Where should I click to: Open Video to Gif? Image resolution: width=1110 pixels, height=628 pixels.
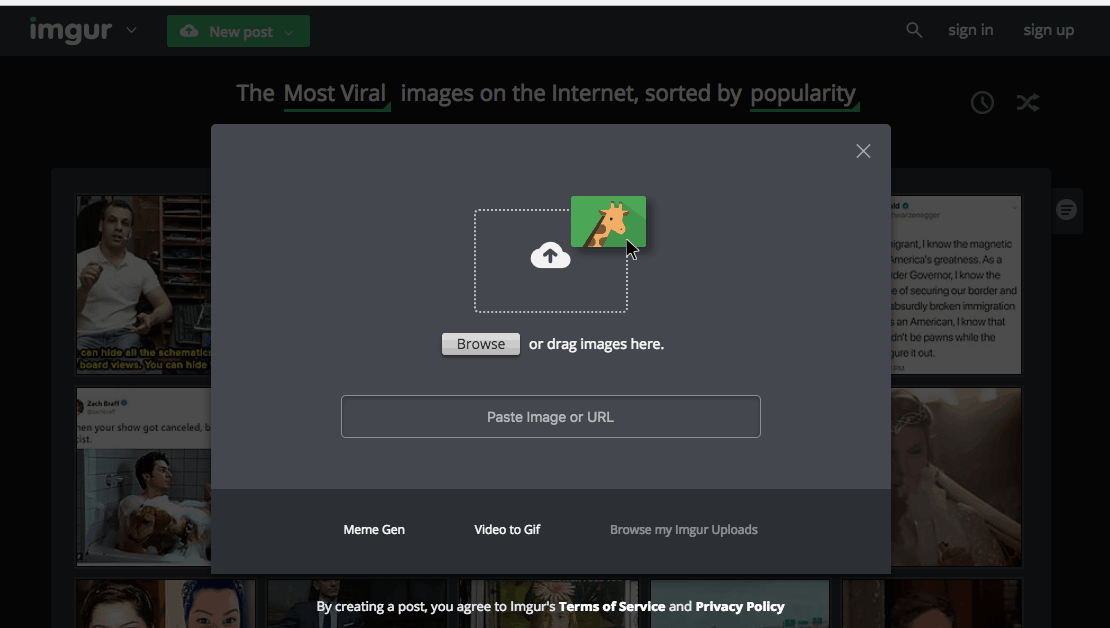[507, 530]
